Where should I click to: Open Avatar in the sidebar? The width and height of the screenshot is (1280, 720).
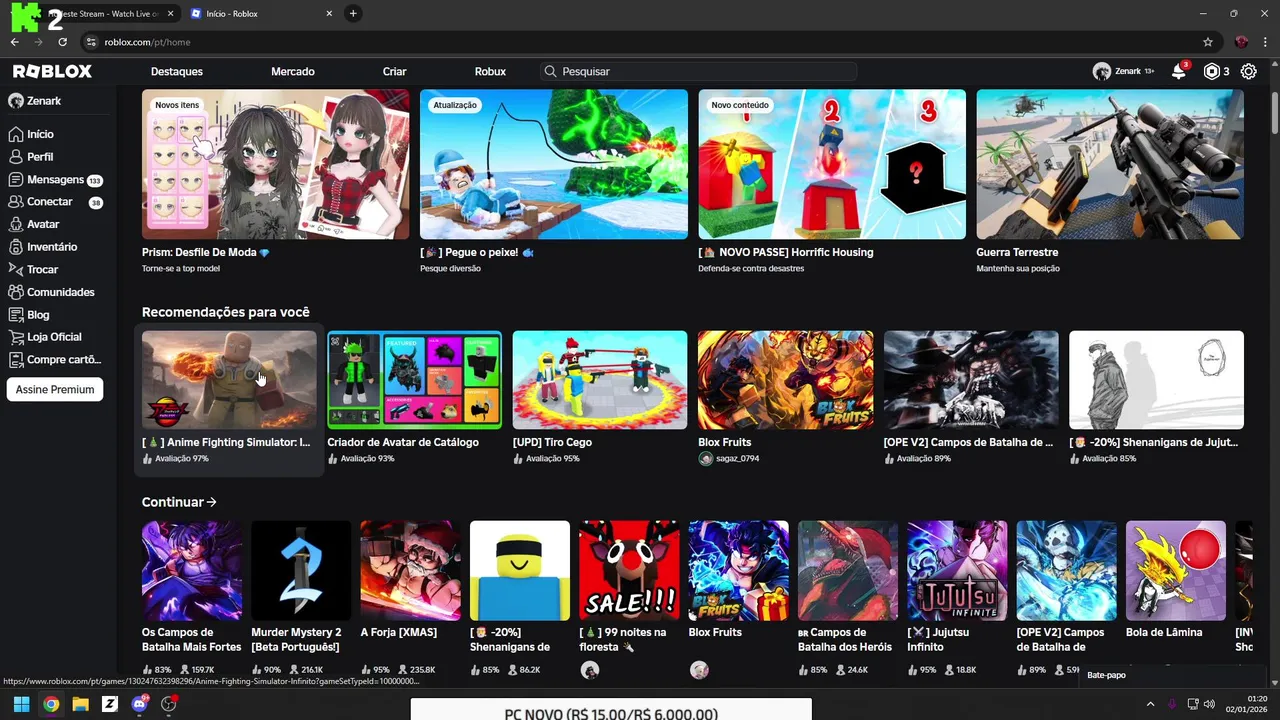(43, 225)
